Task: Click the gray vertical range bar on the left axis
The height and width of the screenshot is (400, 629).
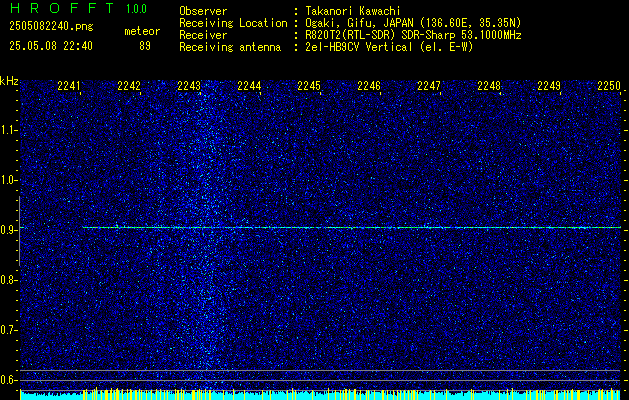Action: coord(19,231)
